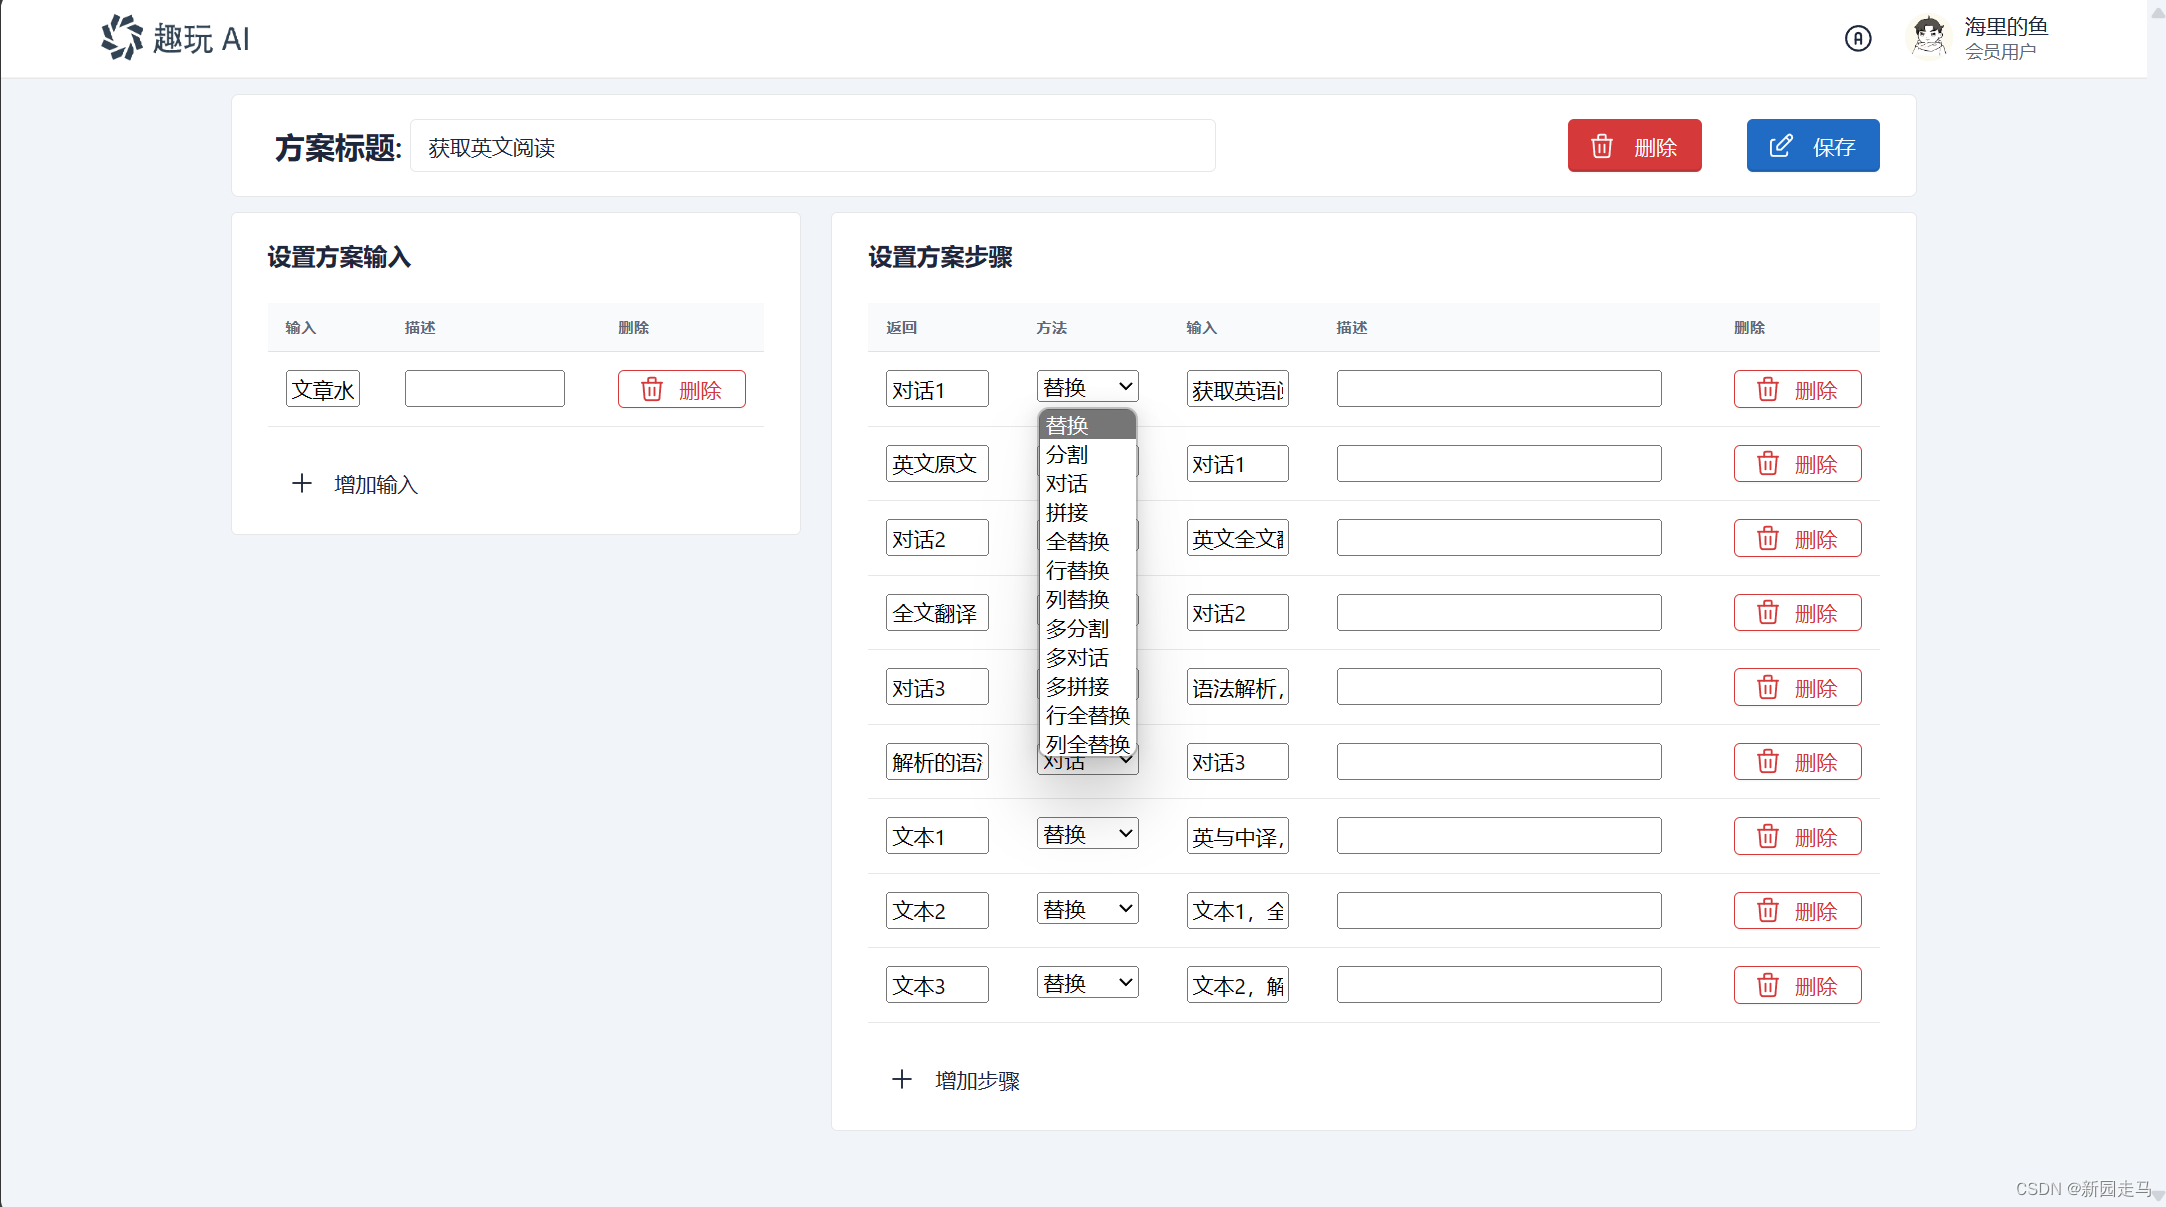Click description field of 英文原文 row
2166x1207 pixels.
[1498, 464]
